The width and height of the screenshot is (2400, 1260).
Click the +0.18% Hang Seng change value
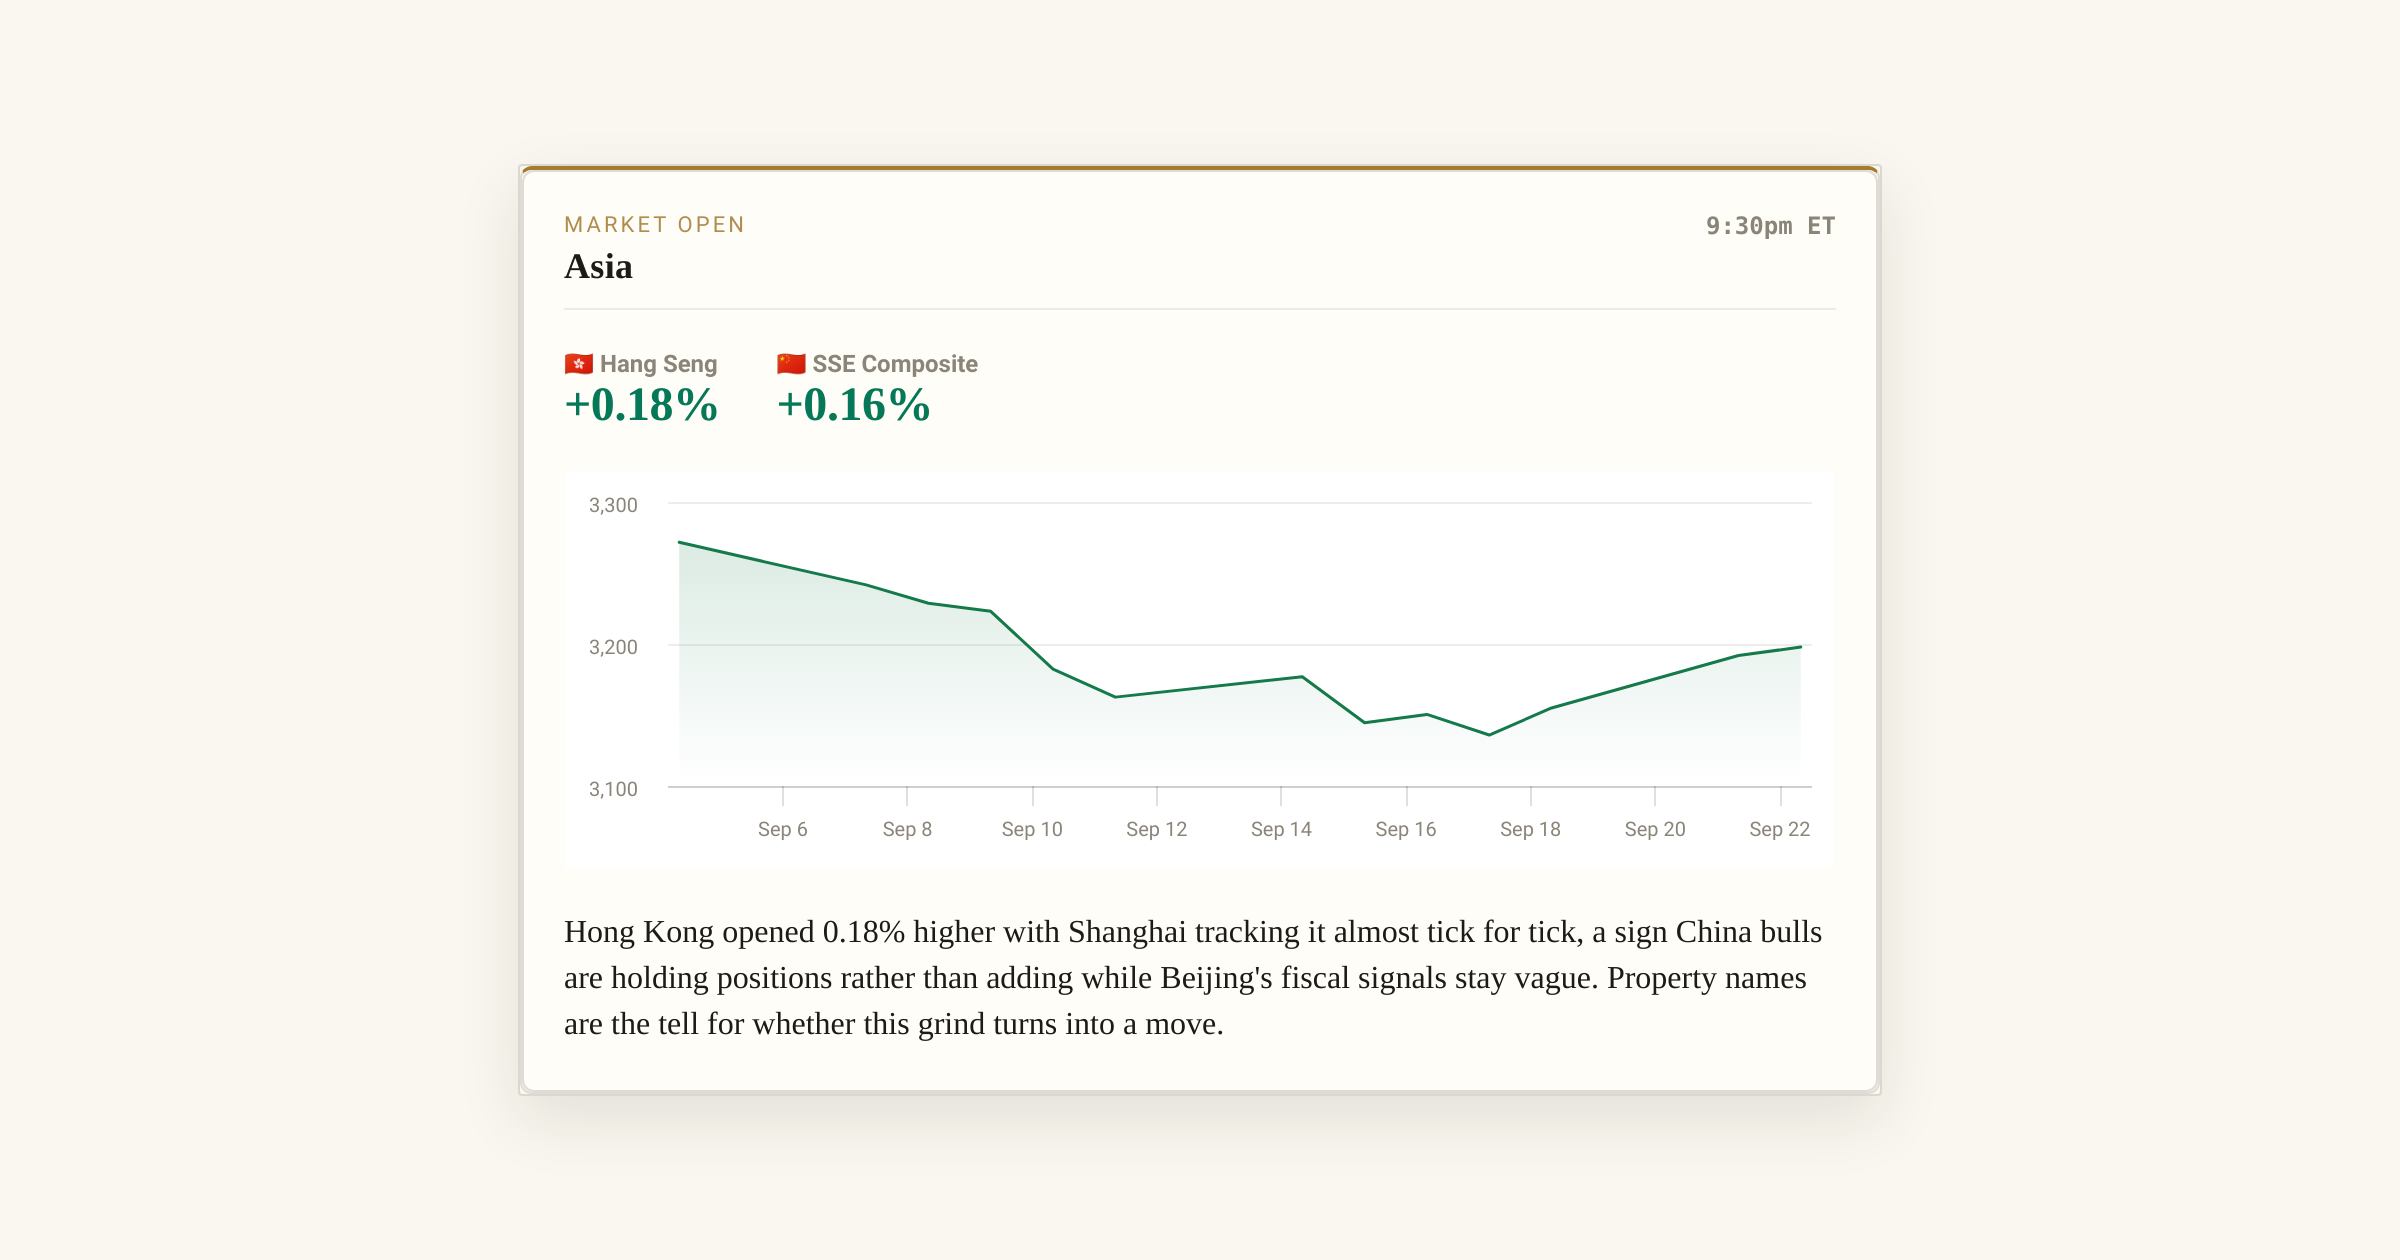[x=641, y=405]
